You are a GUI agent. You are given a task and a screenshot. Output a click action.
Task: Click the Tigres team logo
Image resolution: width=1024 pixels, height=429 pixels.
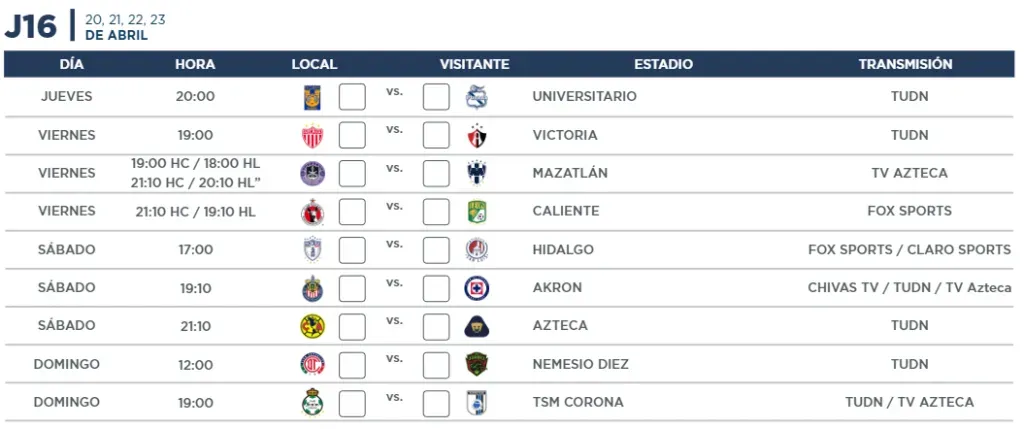(x=312, y=97)
